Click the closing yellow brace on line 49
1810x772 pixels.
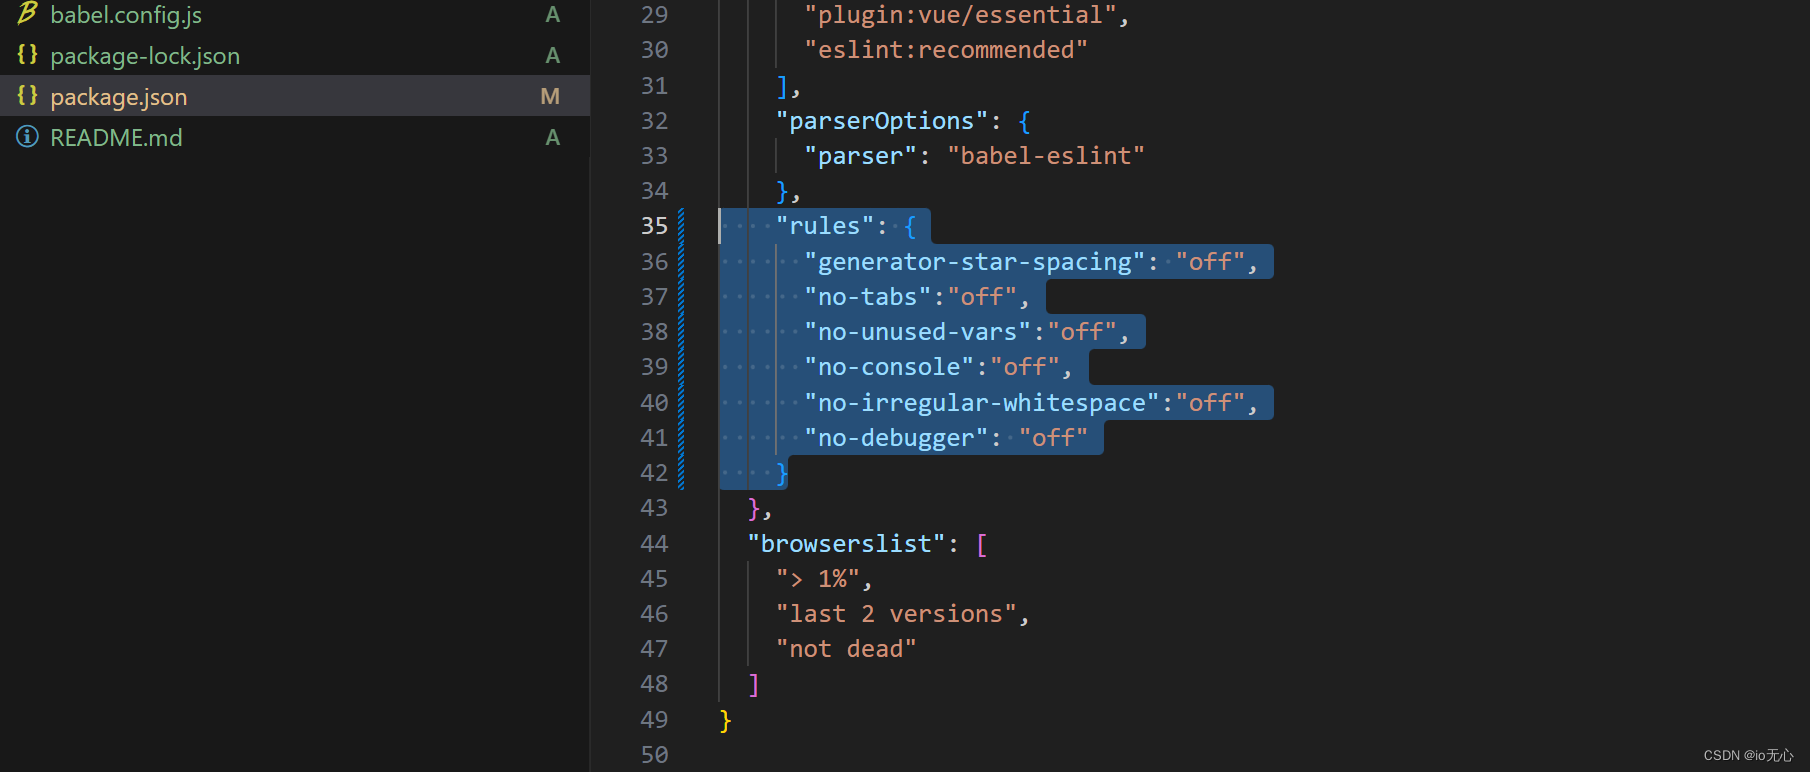pyautogui.click(x=725, y=720)
